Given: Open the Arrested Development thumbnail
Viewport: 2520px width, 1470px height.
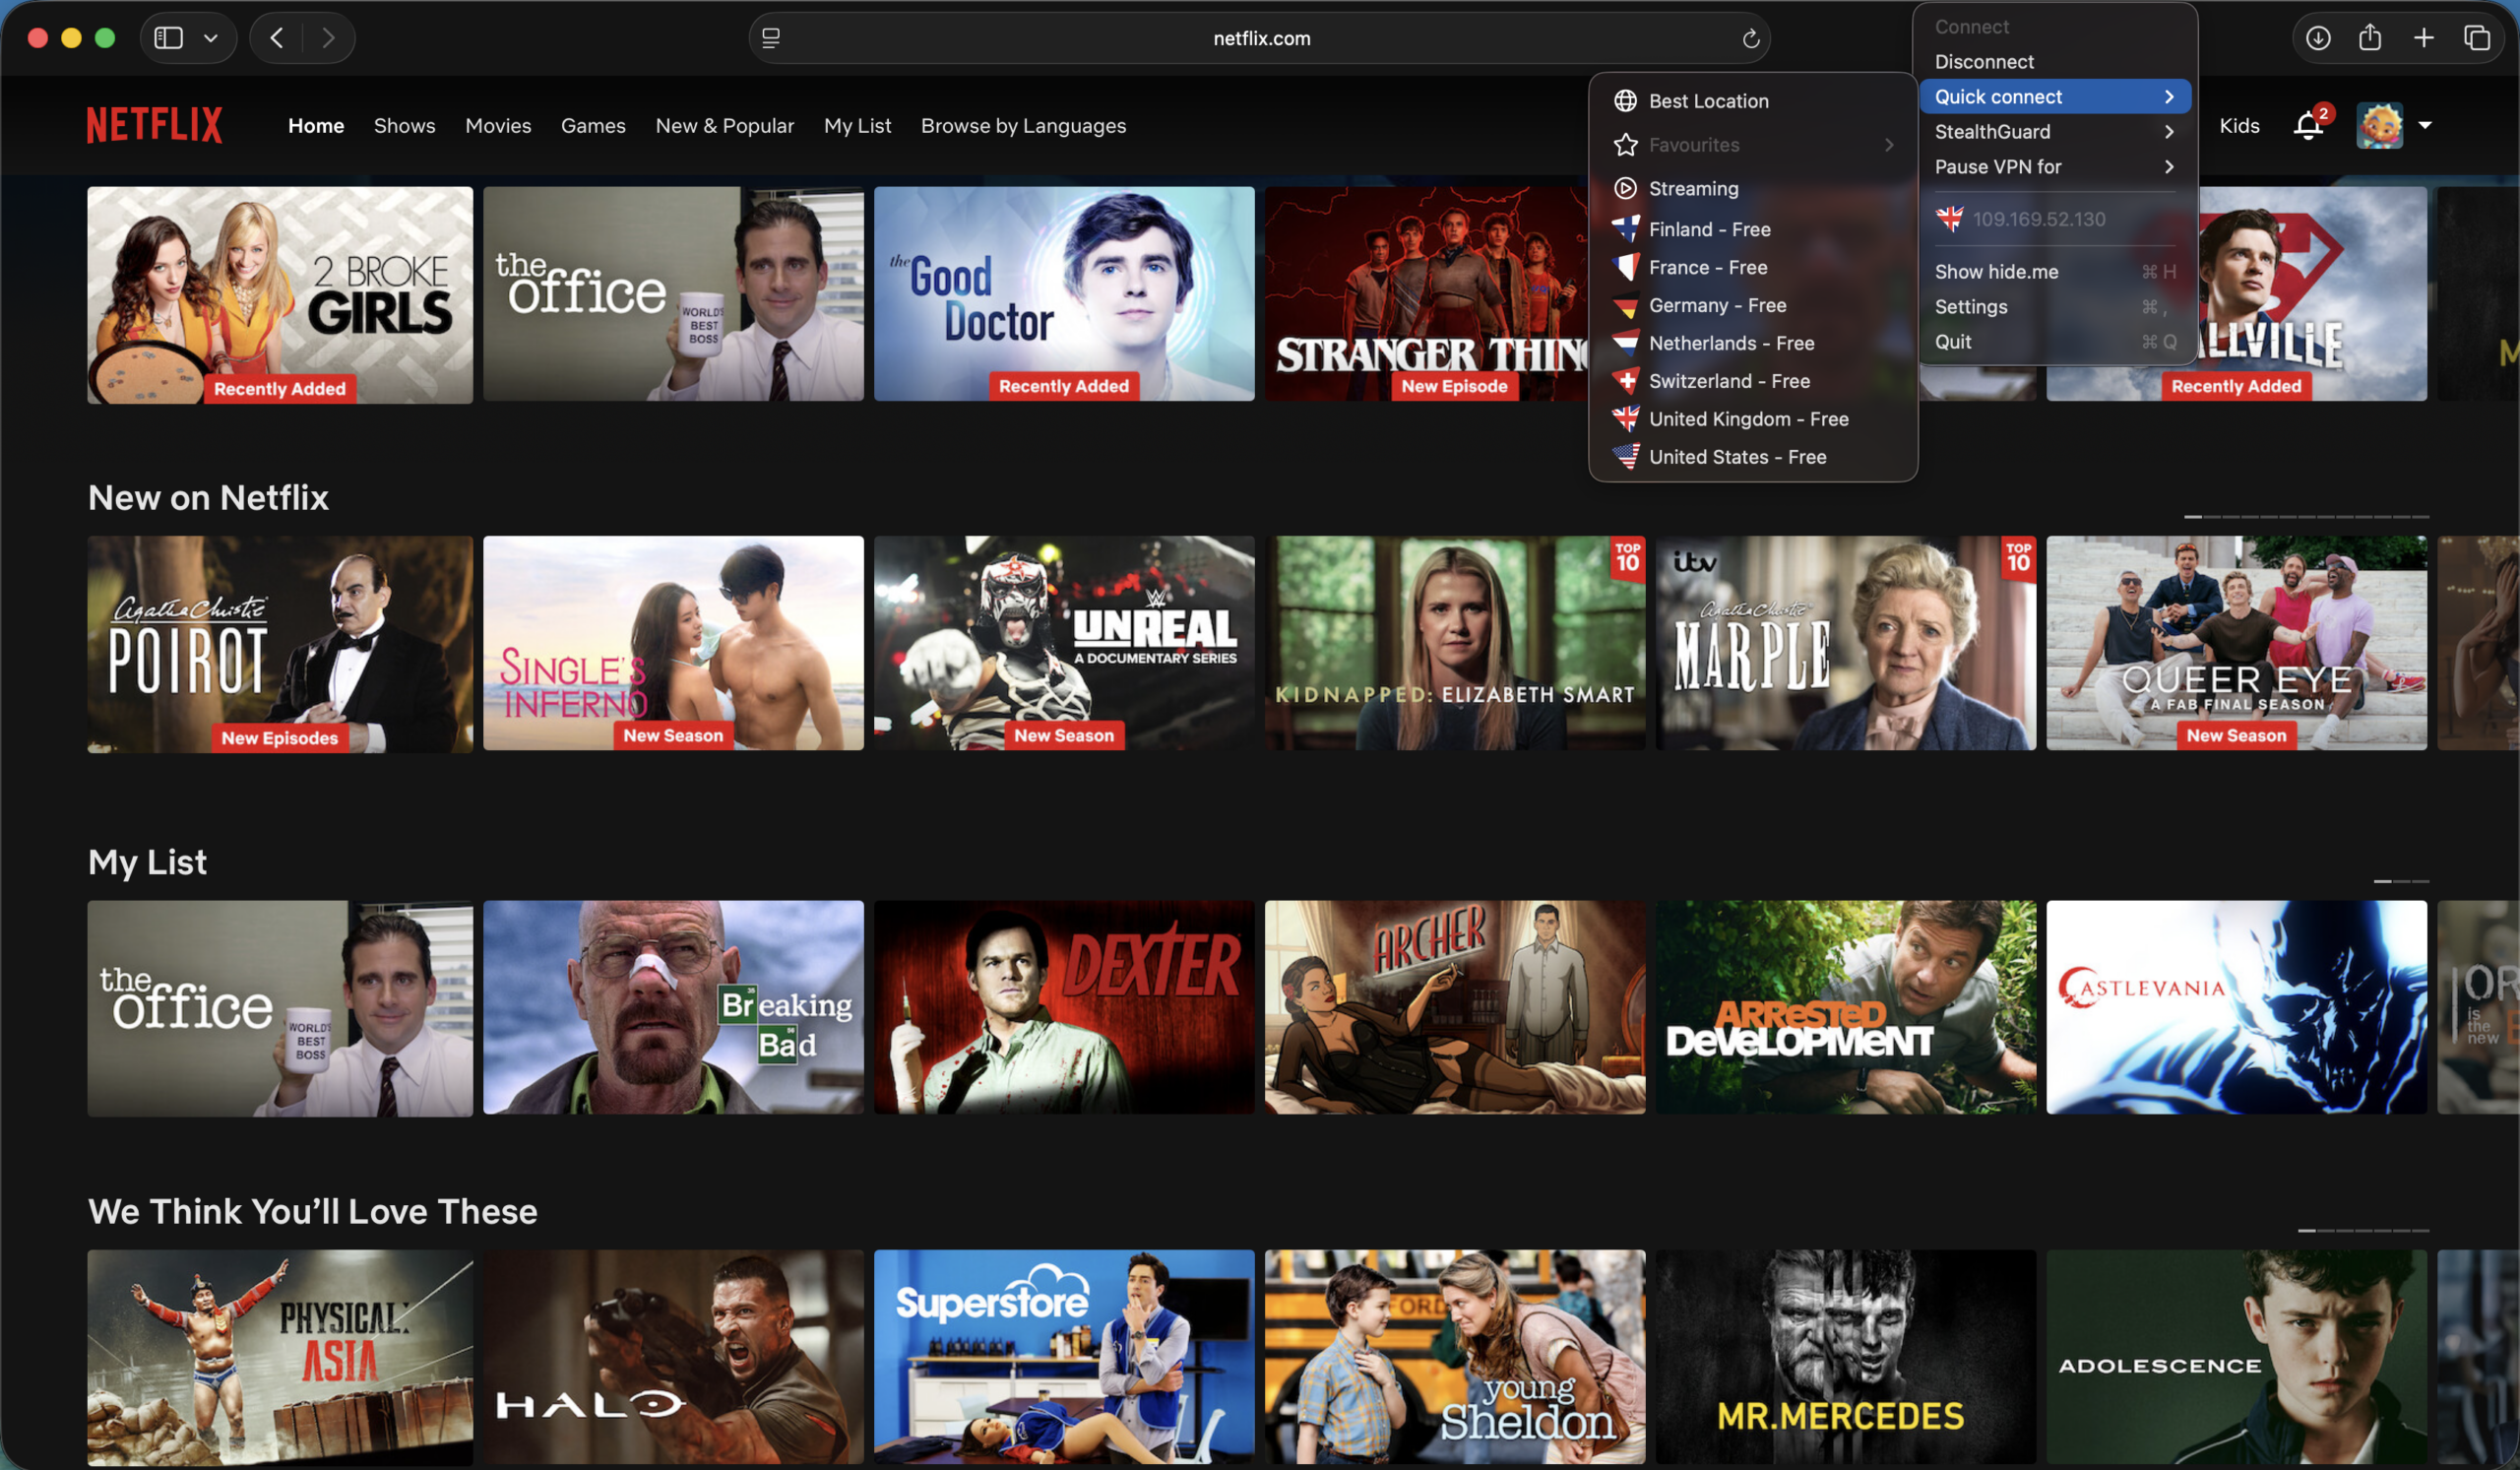Looking at the screenshot, I should pyautogui.click(x=1846, y=1007).
